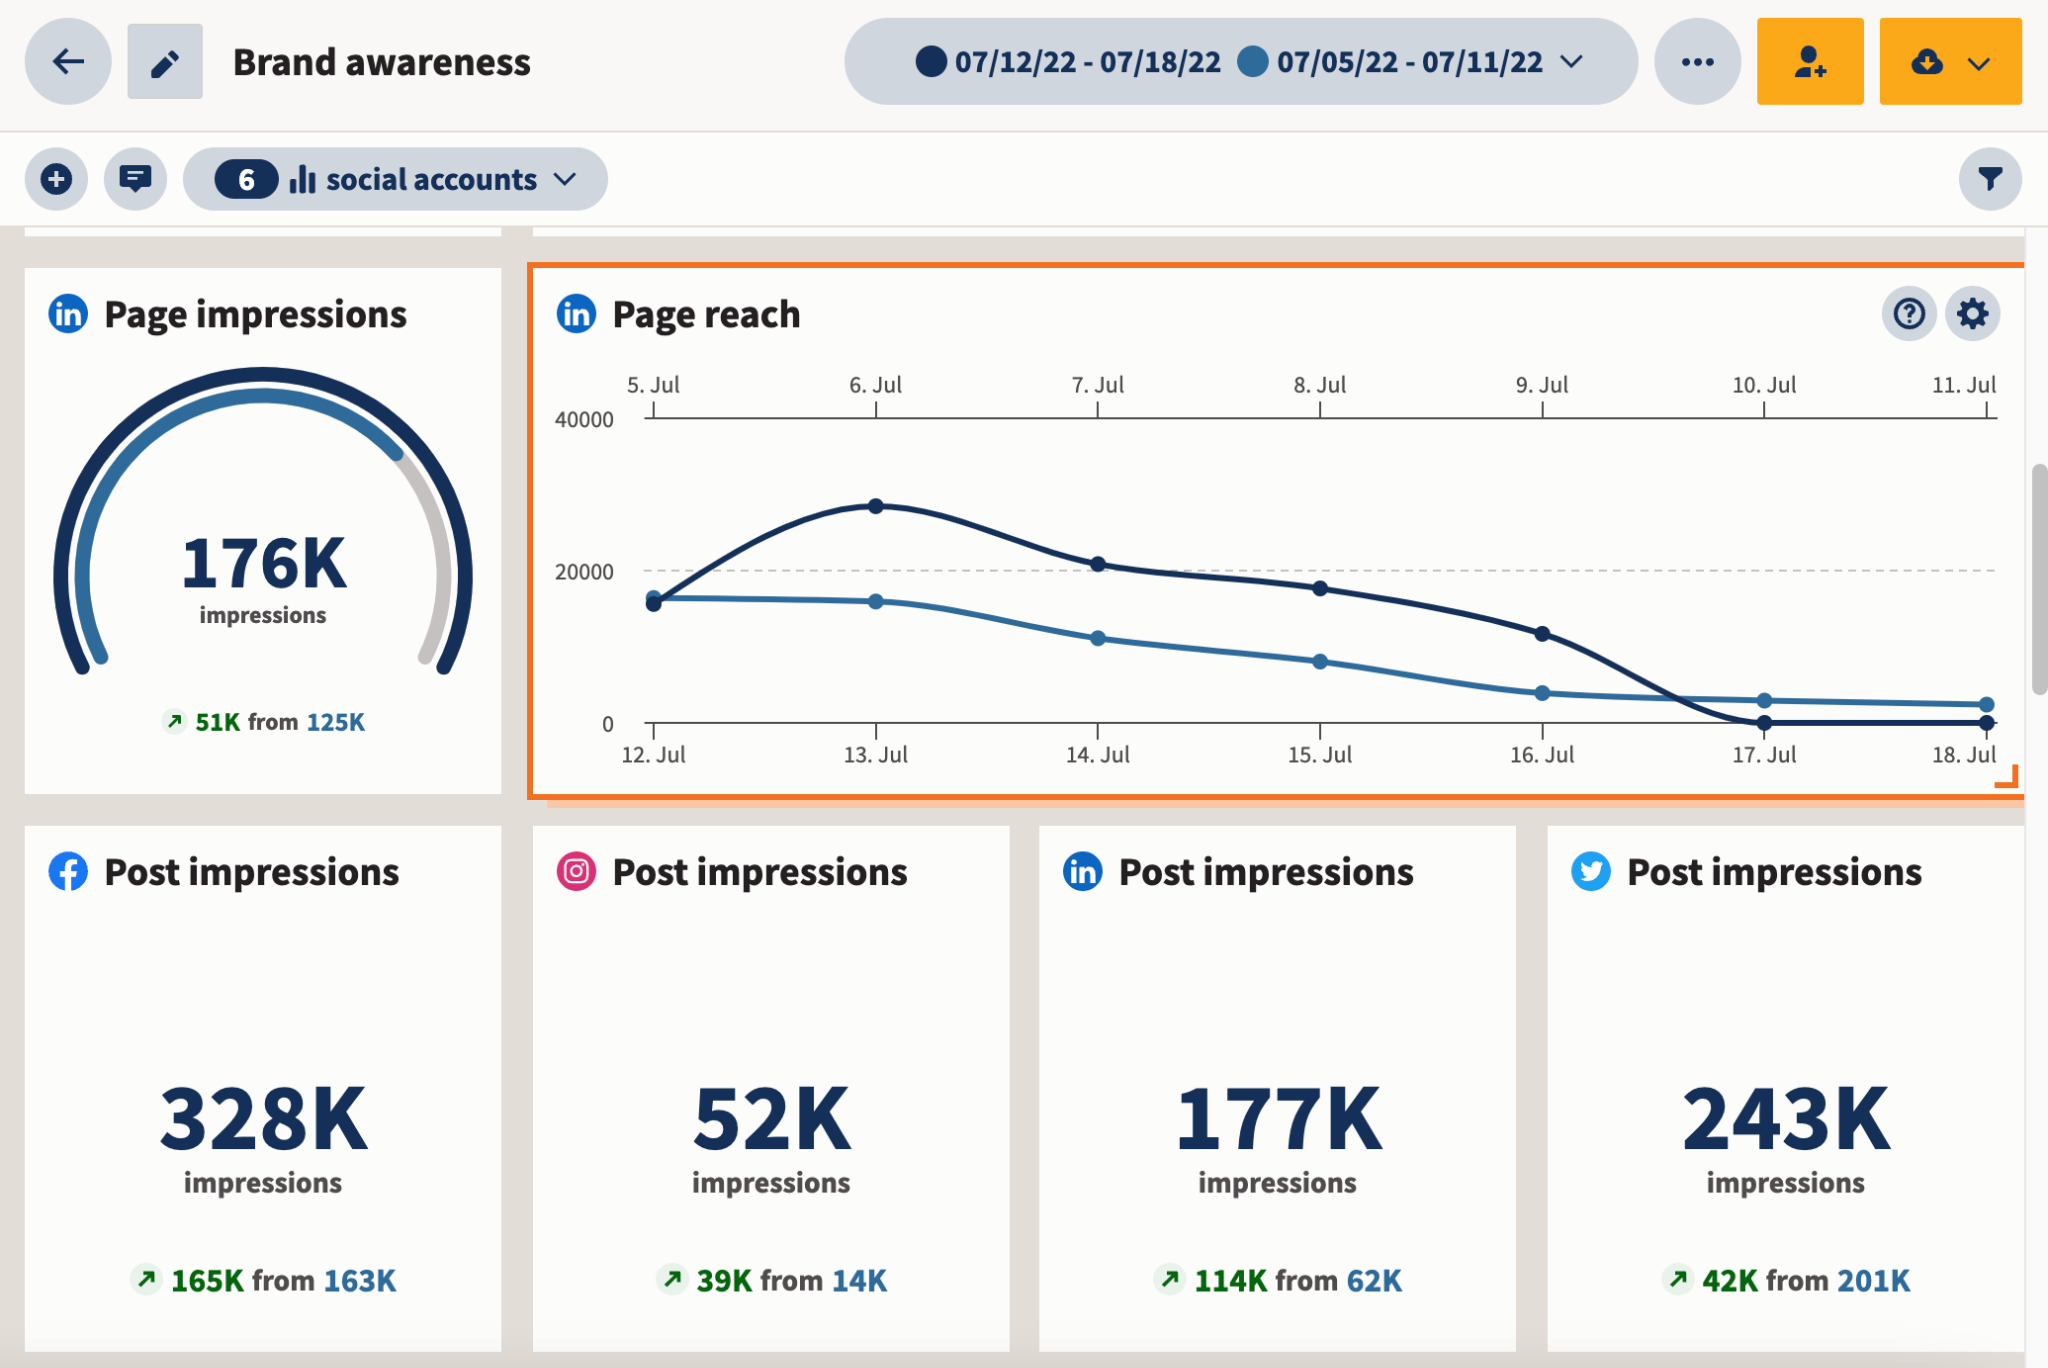Click the back arrow navigation icon
This screenshot has width=2048, height=1368.
(x=67, y=61)
